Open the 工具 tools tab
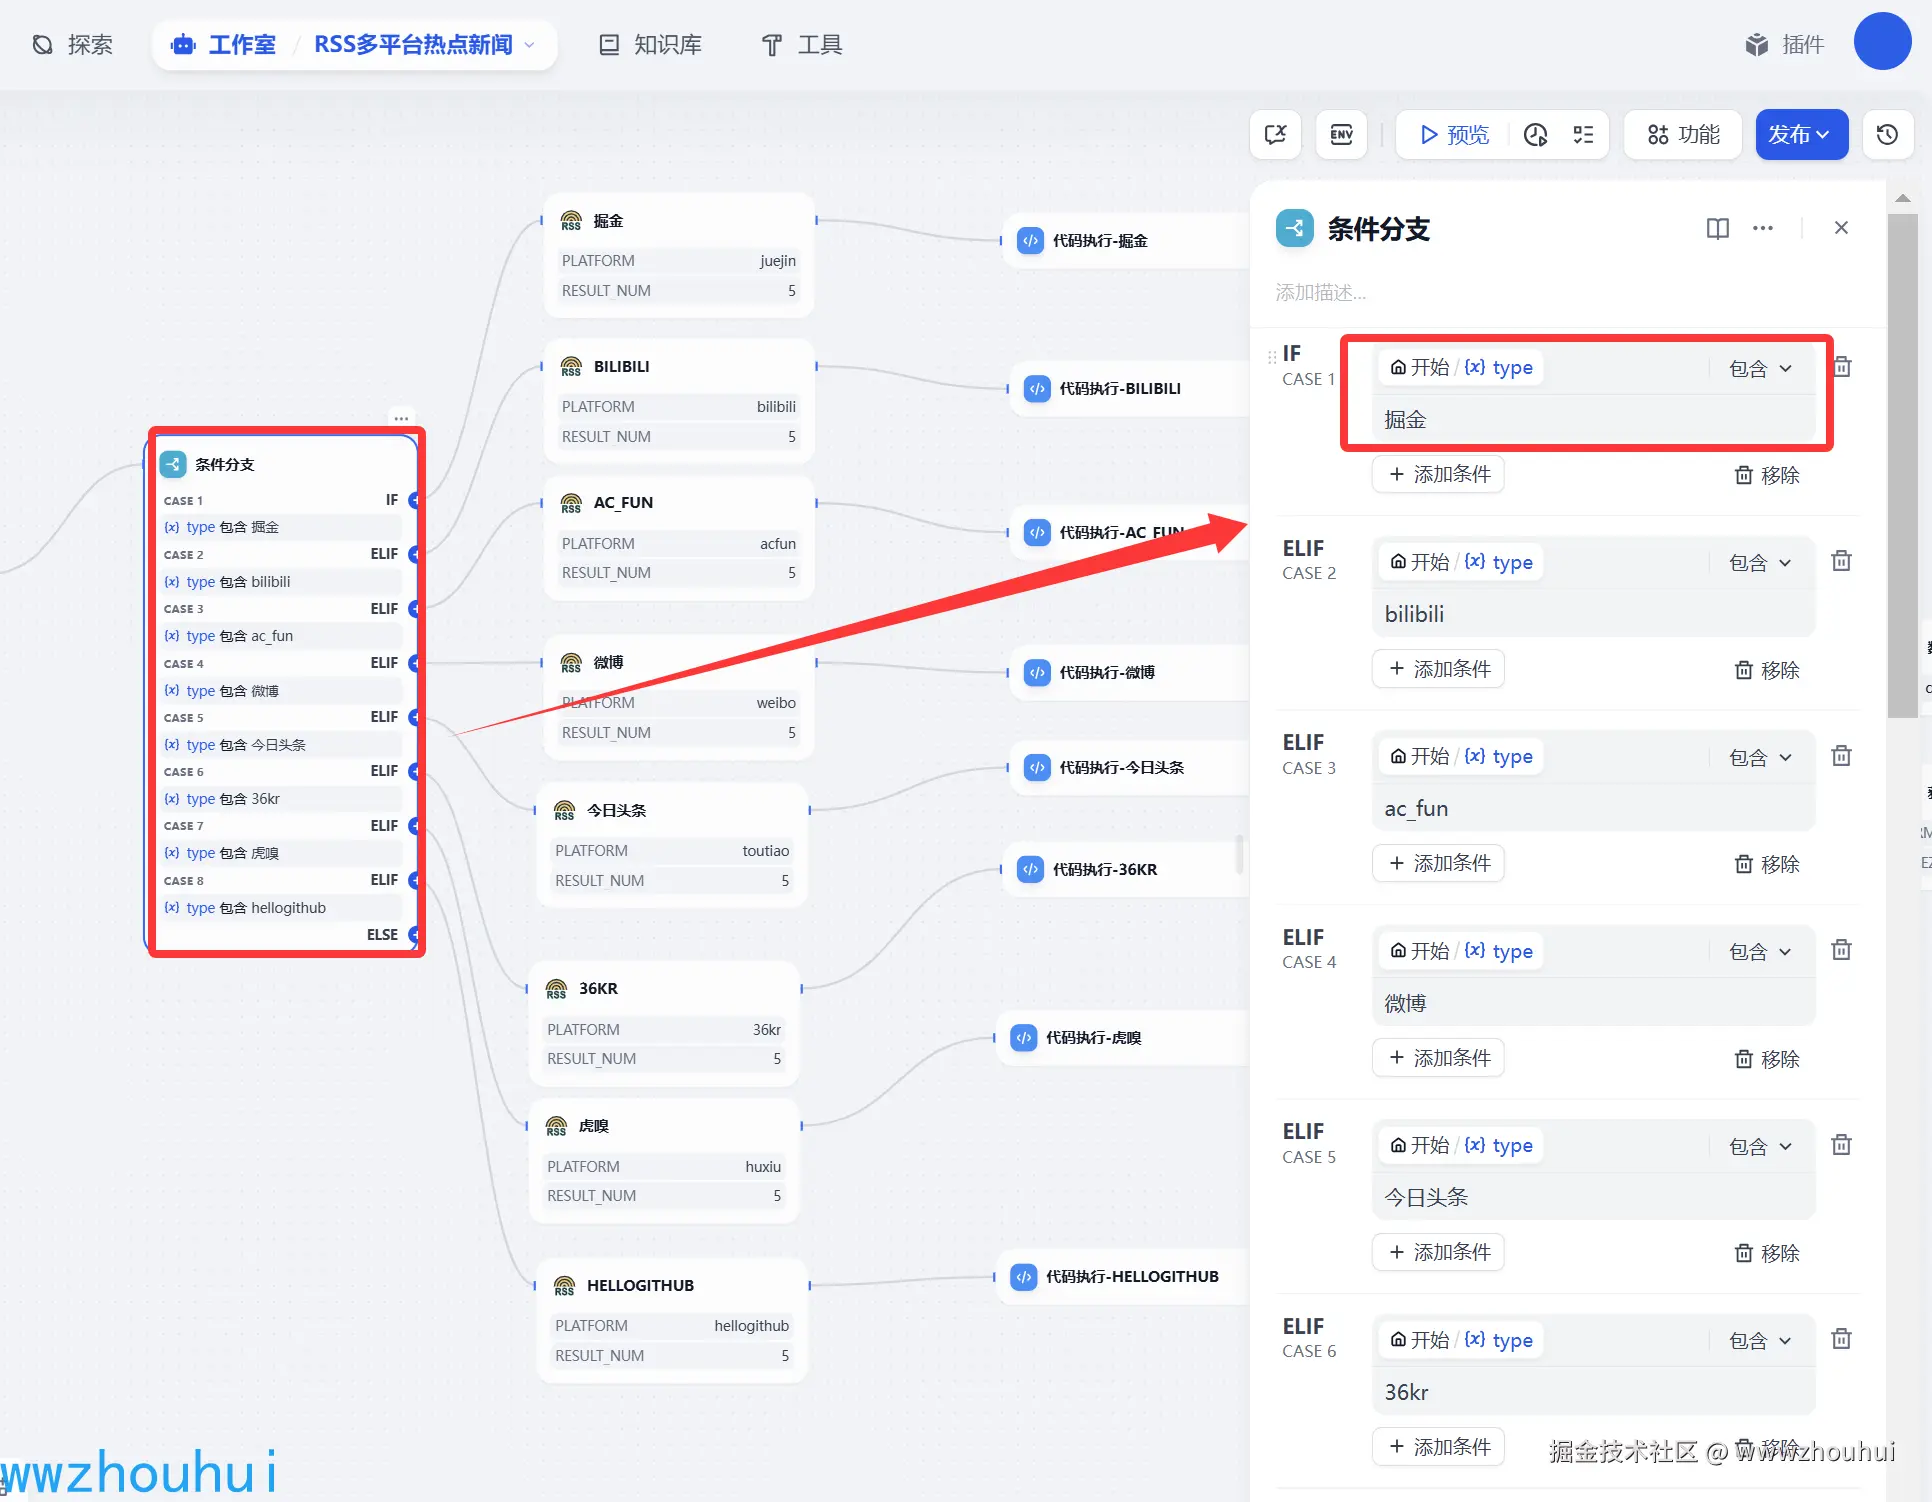The height and width of the screenshot is (1502, 1932). 802,45
